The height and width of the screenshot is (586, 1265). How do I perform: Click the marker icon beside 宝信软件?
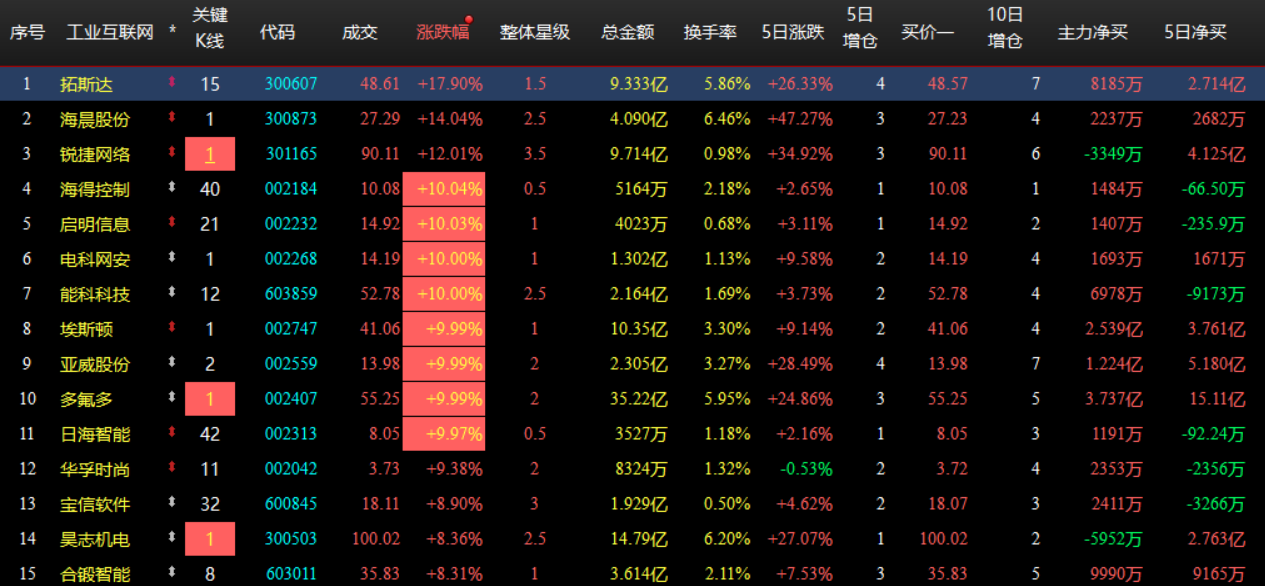tap(172, 504)
